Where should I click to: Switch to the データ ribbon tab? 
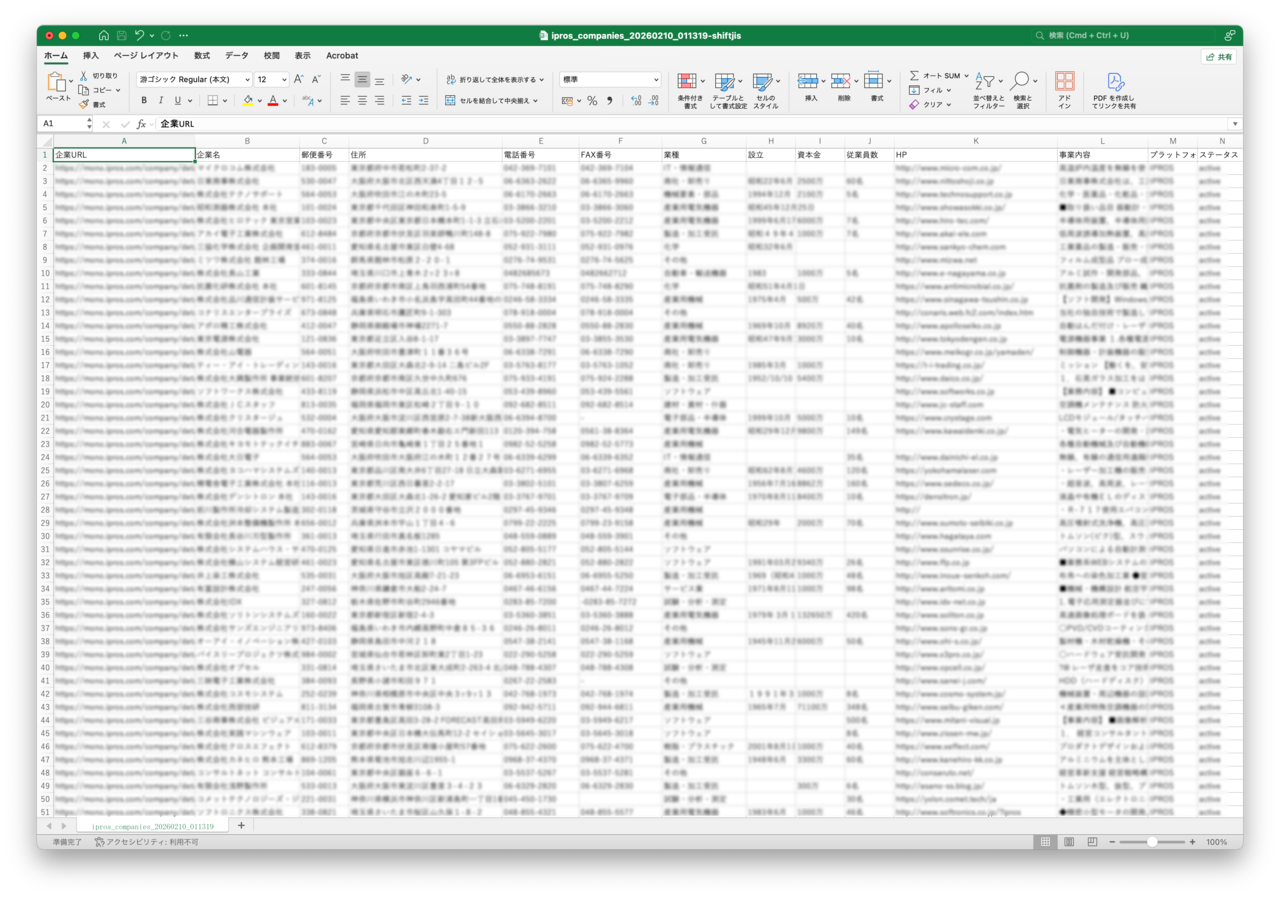click(236, 56)
